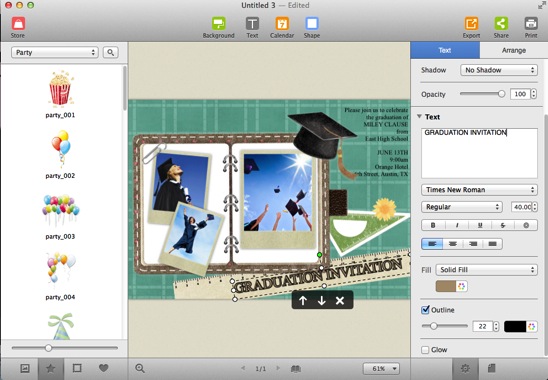Open the heart favorites tab
The height and width of the screenshot is (380, 548).
pos(103,368)
